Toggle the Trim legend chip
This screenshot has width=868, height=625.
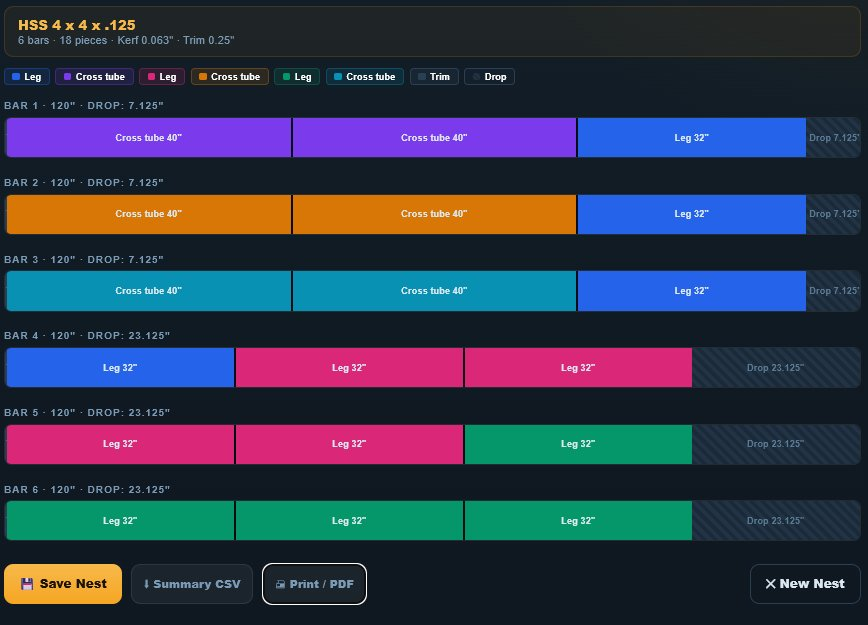point(434,76)
